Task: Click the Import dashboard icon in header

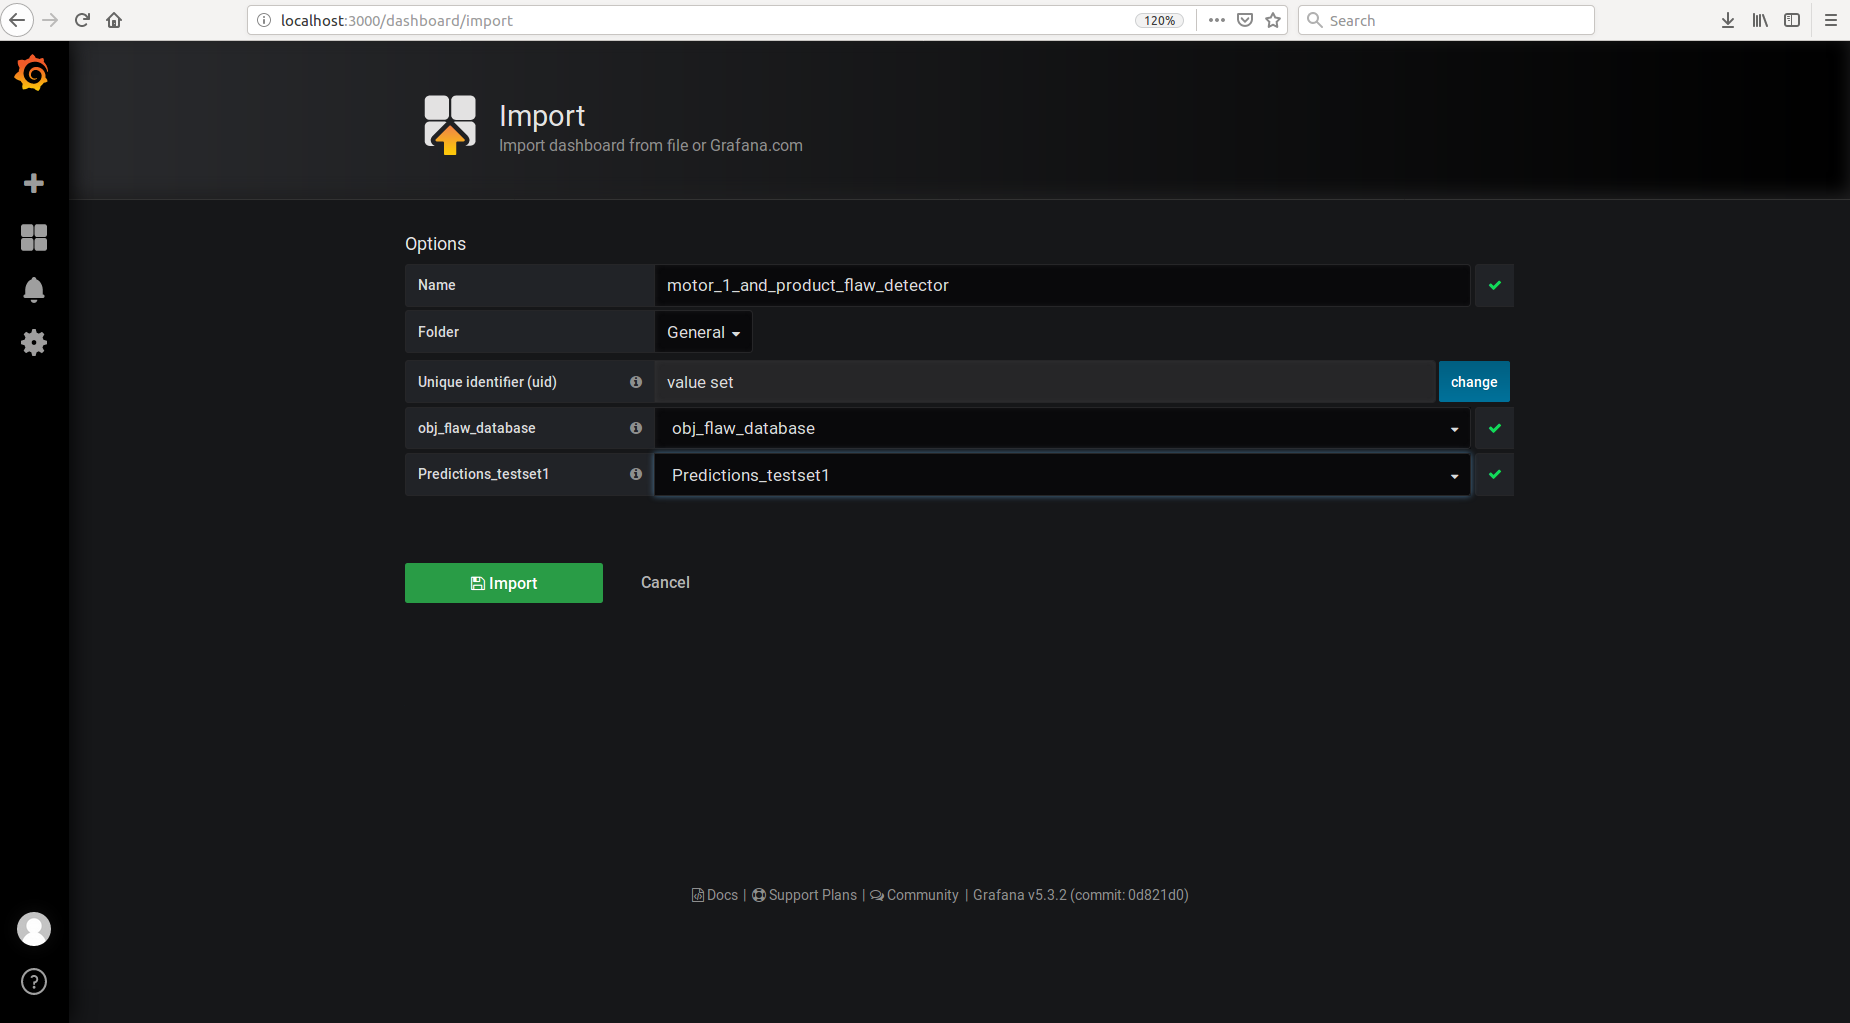Action: click(x=450, y=125)
